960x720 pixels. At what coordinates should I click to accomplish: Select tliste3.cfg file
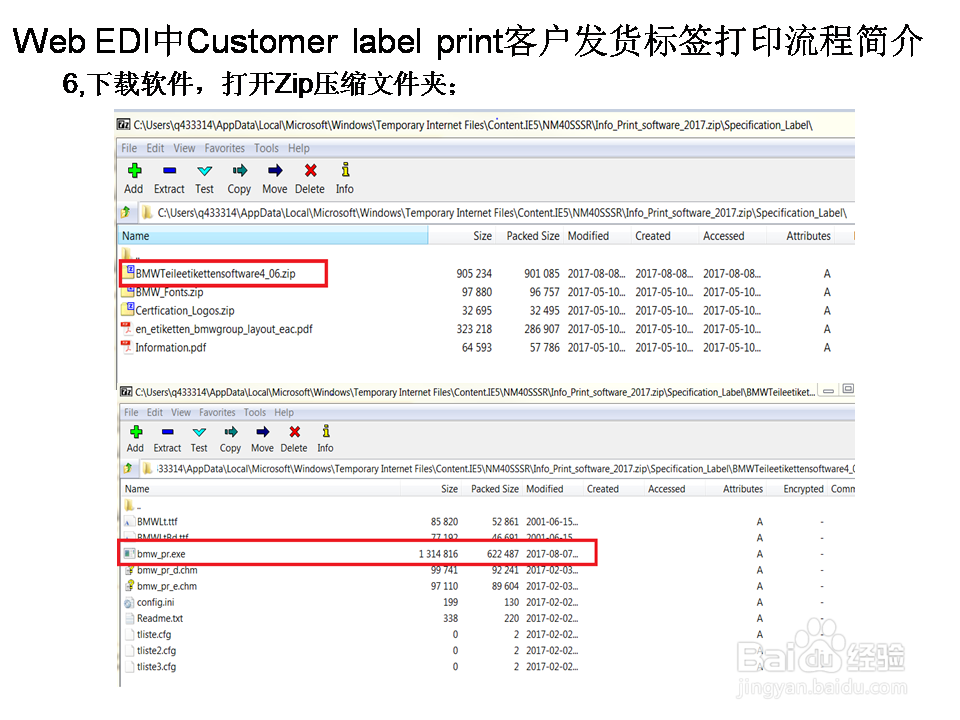point(157,666)
